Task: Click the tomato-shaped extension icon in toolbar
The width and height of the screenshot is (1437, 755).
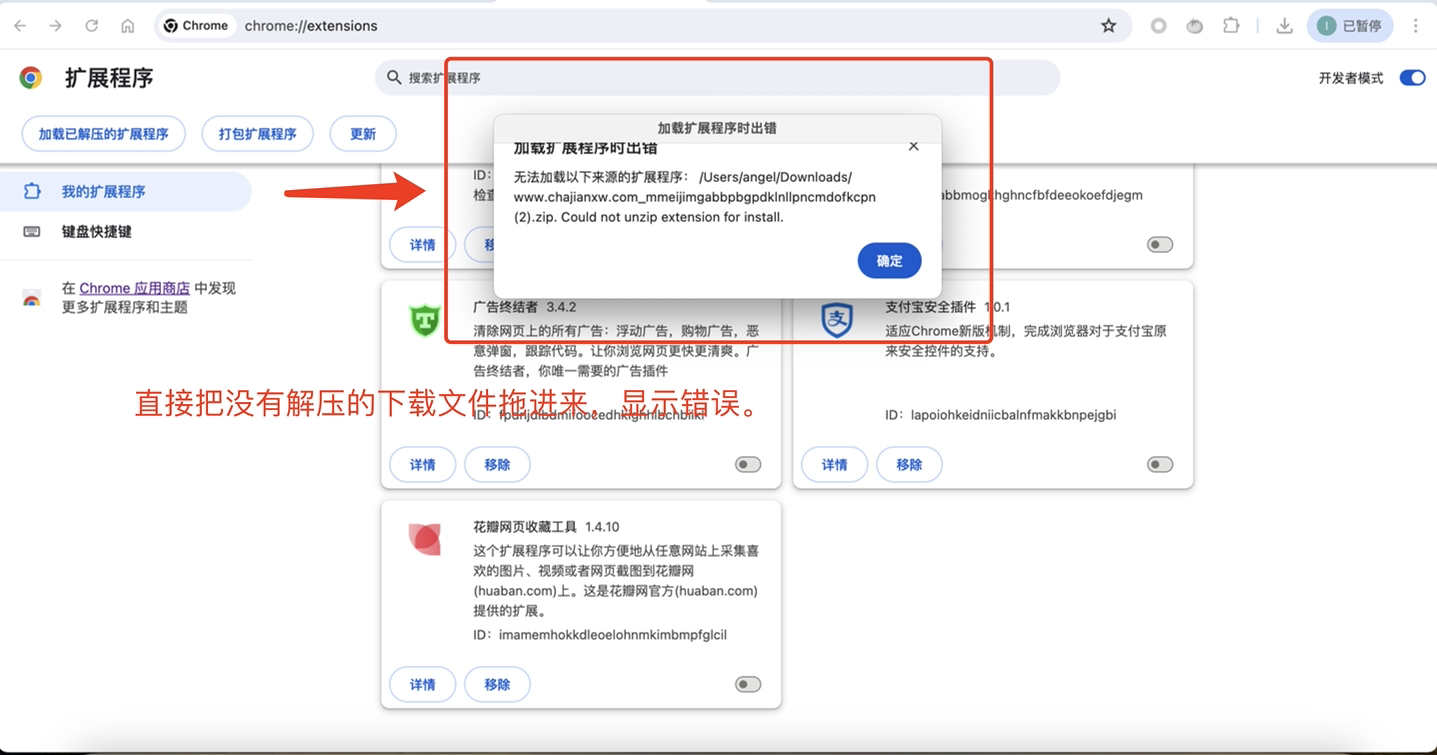Action: (1194, 26)
